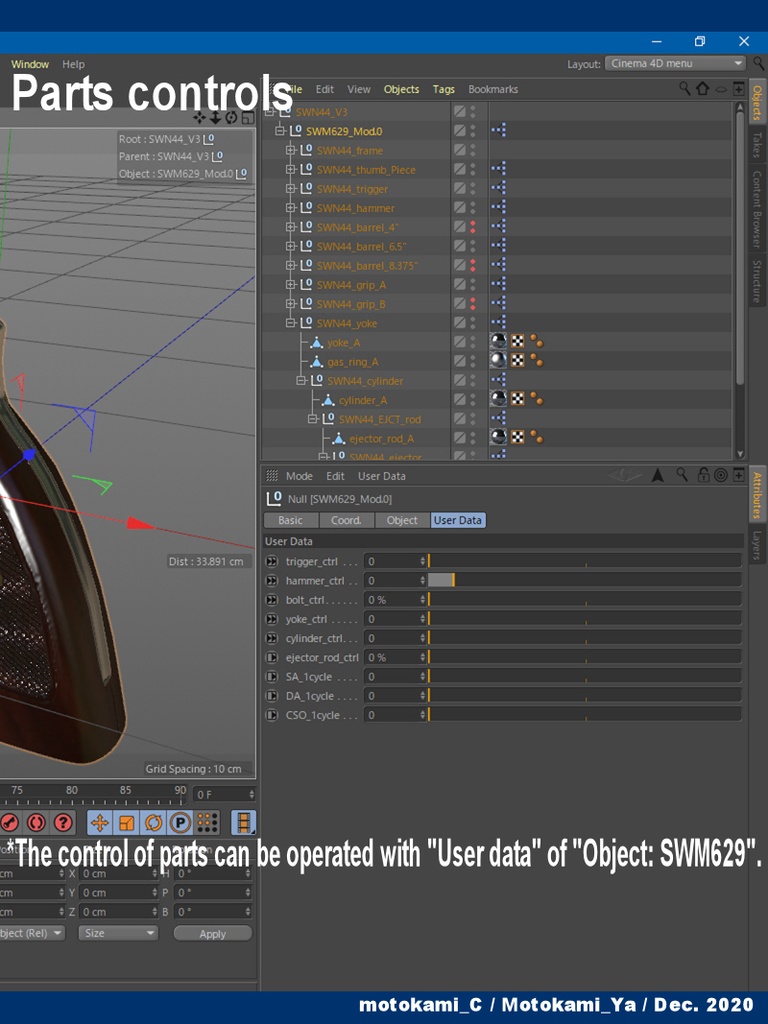The width and height of the screenshot is (768, 1024).
Task: Click the magnifier icon in Attribute Manager
Action: pos(682,475)
